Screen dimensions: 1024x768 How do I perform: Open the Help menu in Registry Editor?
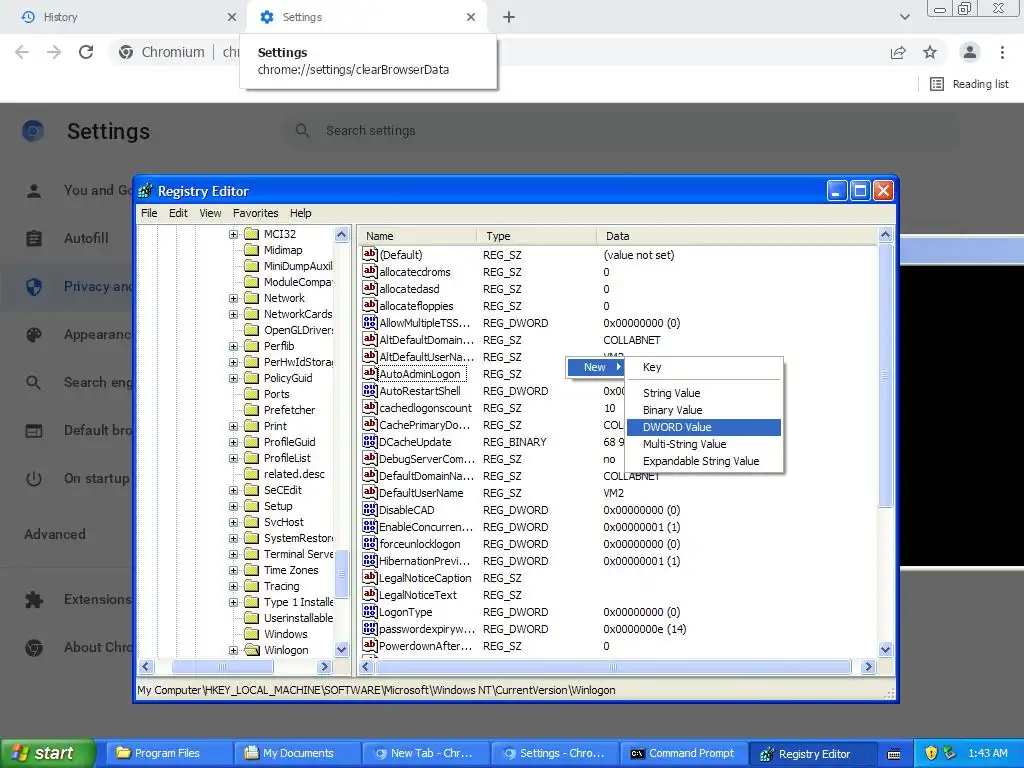(x=300, y=213)
